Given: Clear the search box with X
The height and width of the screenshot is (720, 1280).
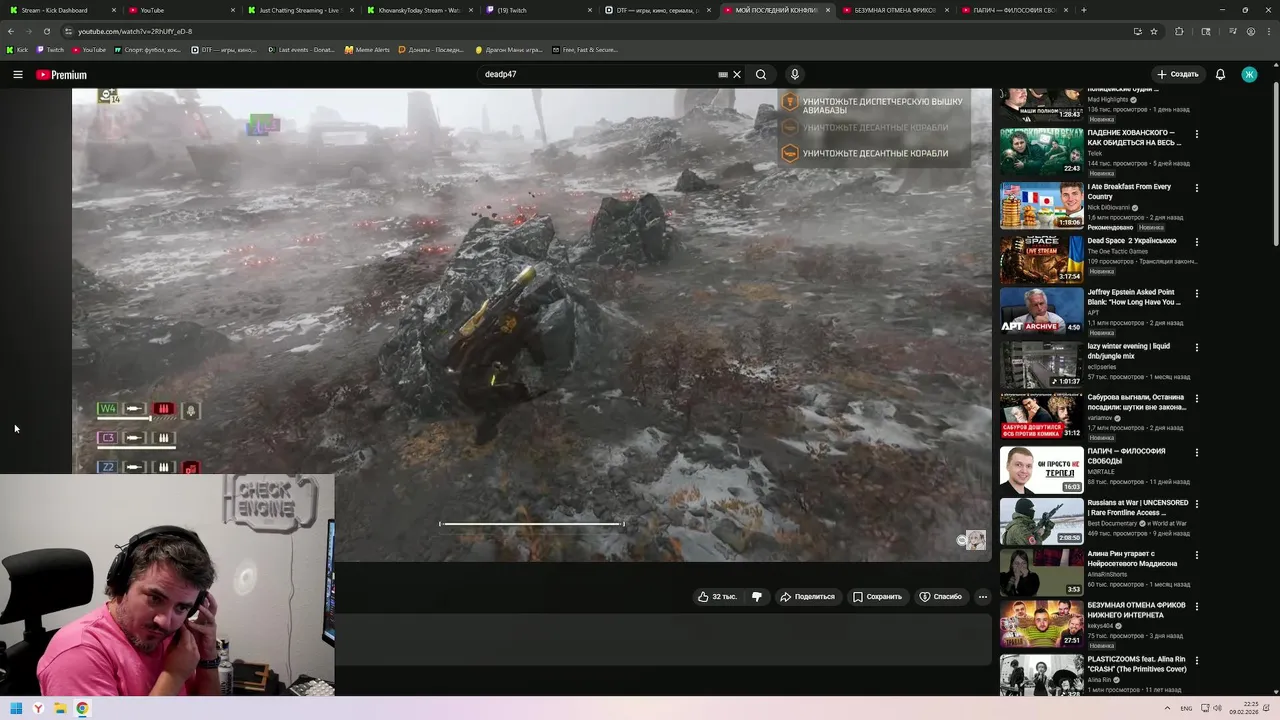Looking at the screenshot, I should pyautogui.click(x=737, y=74).
